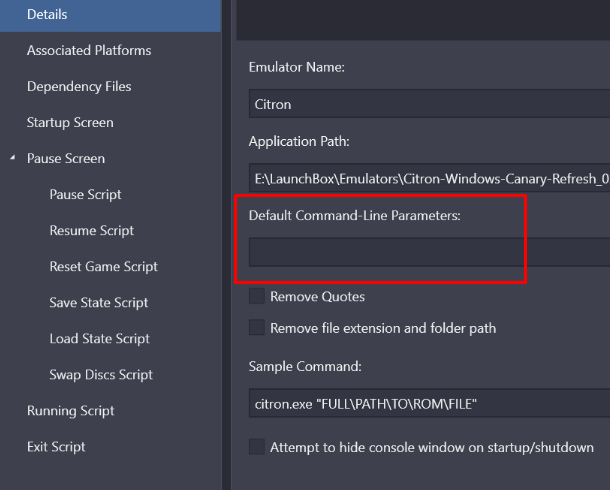Select Swap Discs Script entry
The height and width of the screenshot is (490, 610).
point(101,375)
